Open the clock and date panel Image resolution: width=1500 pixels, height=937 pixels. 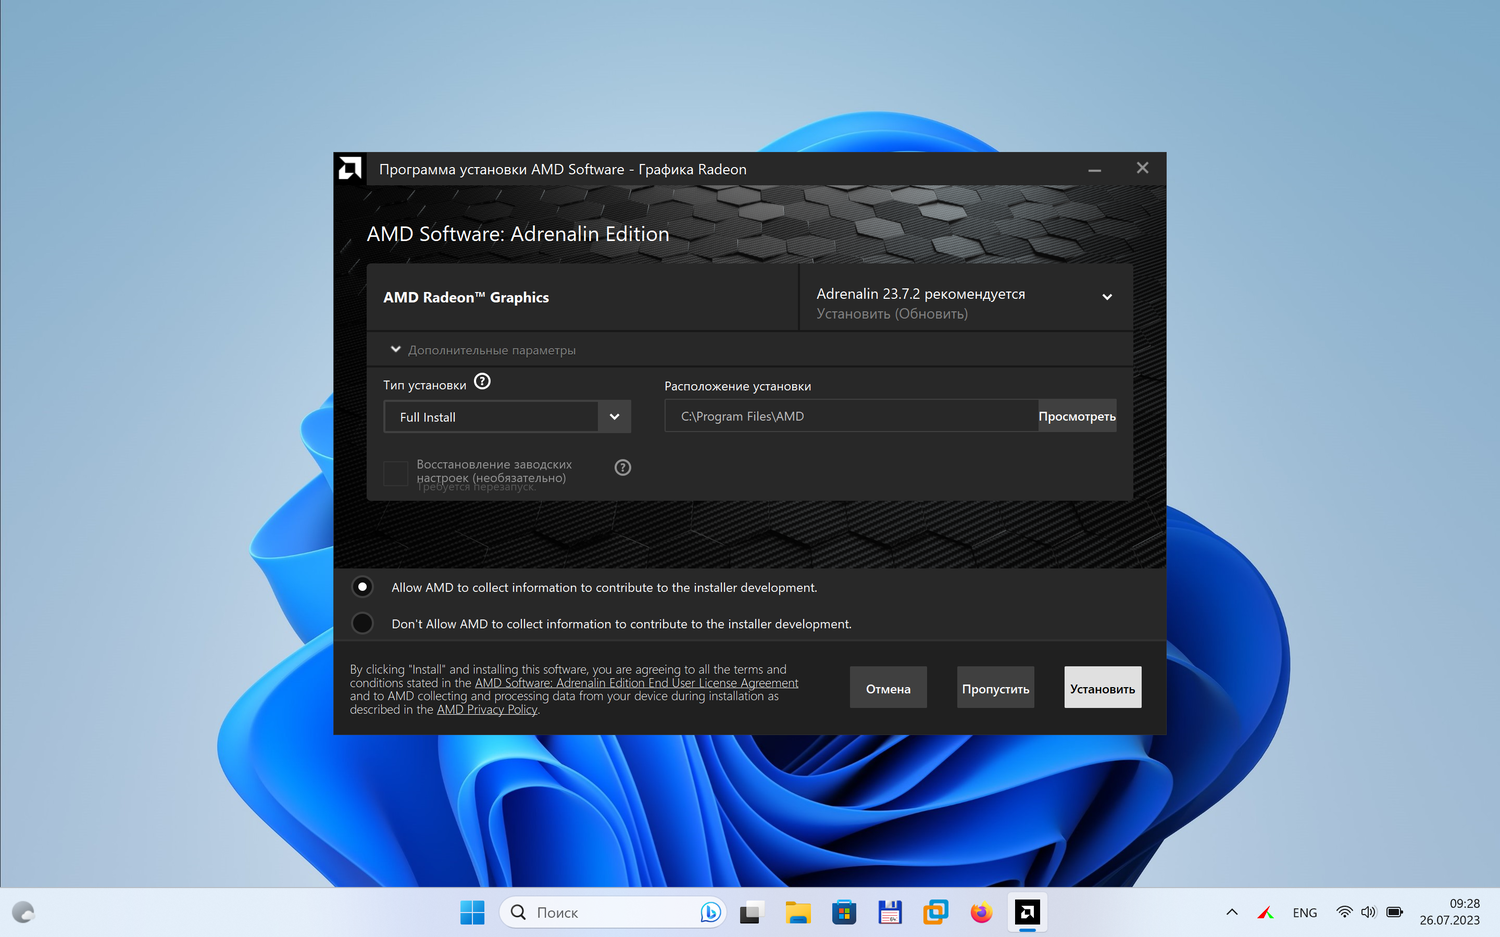click(x=1449, y=912)
